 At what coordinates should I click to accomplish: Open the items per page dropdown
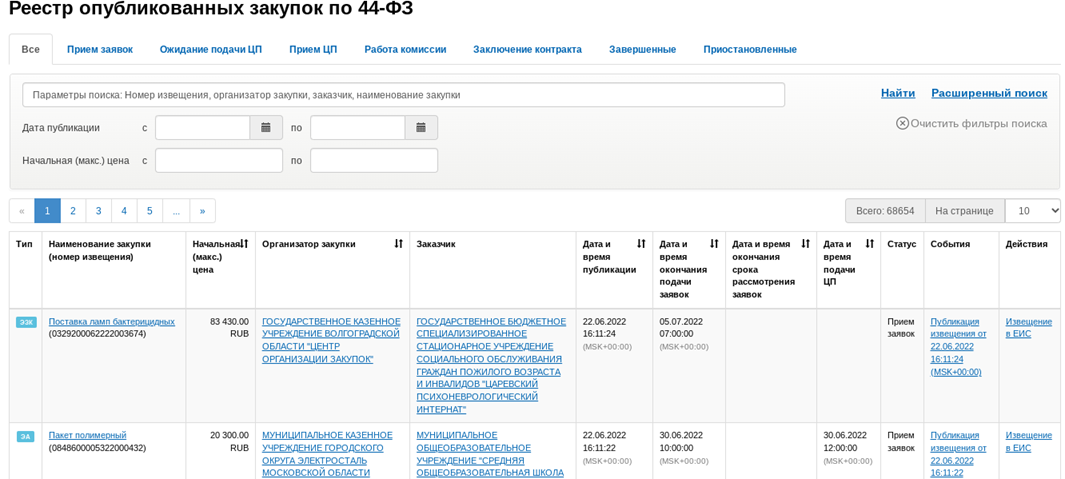point(1032,211)
